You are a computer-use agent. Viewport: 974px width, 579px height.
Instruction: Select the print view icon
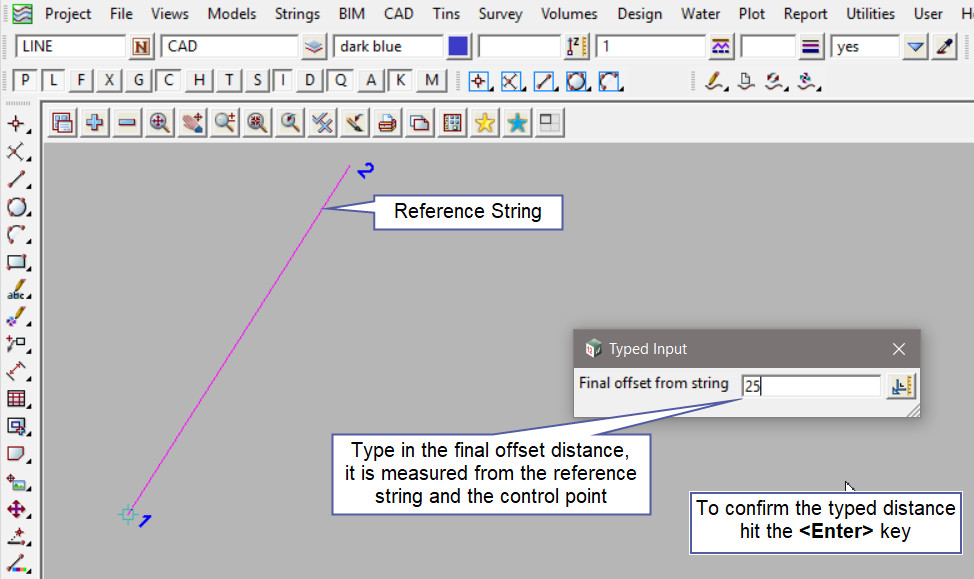pyautogui.click(x=388, y=123)
